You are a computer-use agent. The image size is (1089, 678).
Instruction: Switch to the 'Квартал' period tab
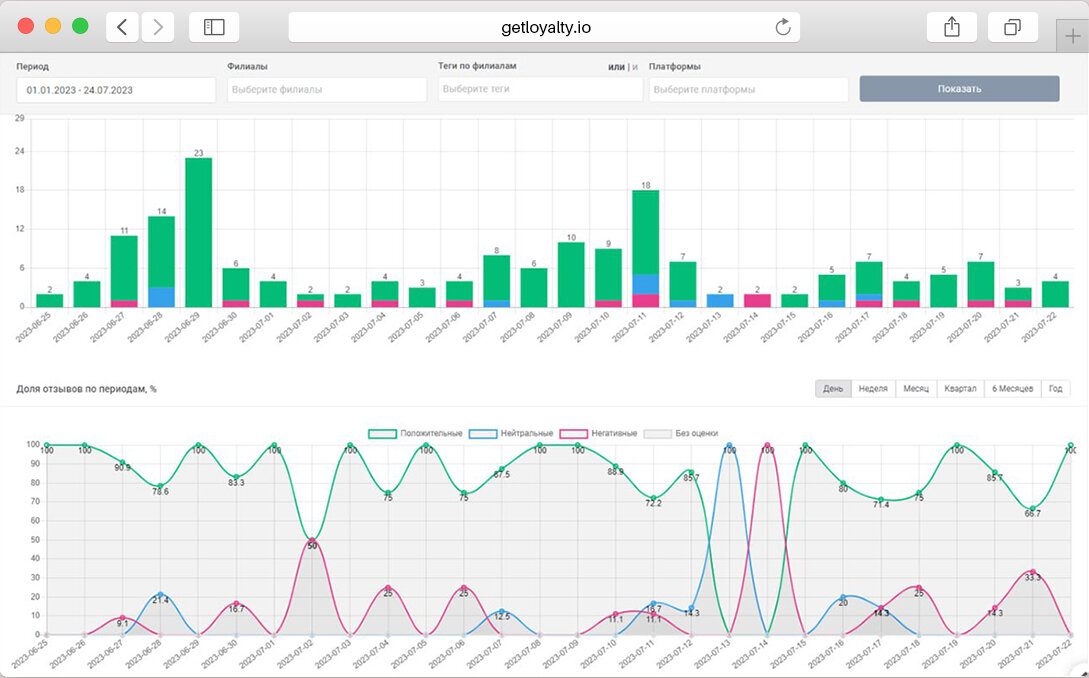(961, 388)
